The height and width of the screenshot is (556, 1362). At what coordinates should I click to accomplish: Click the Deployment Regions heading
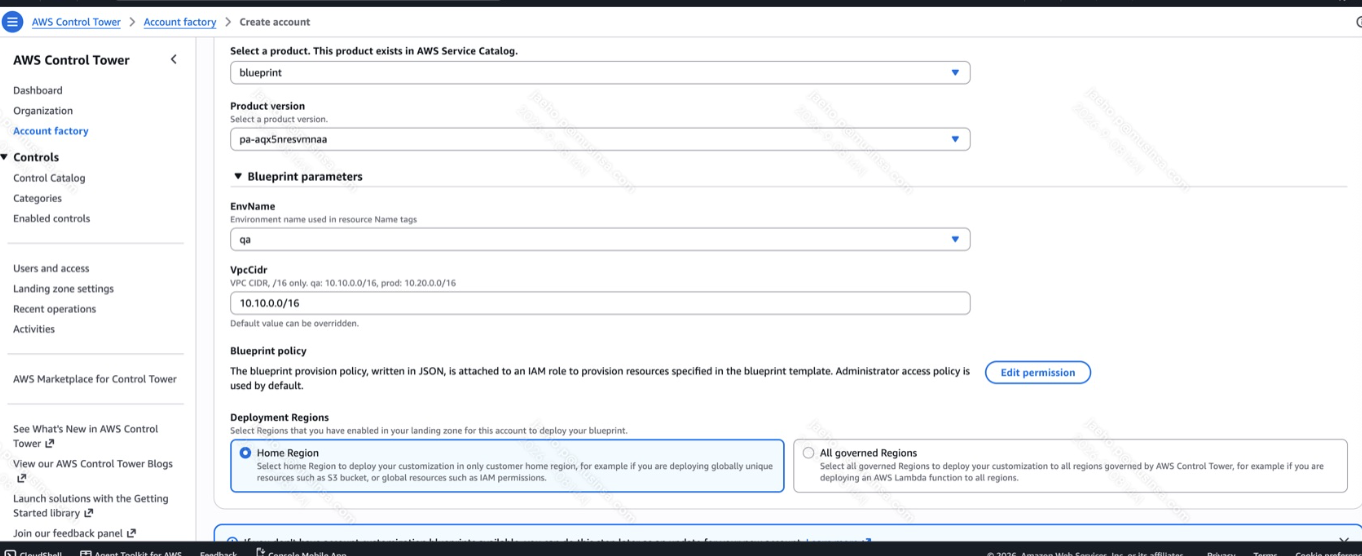279,418
